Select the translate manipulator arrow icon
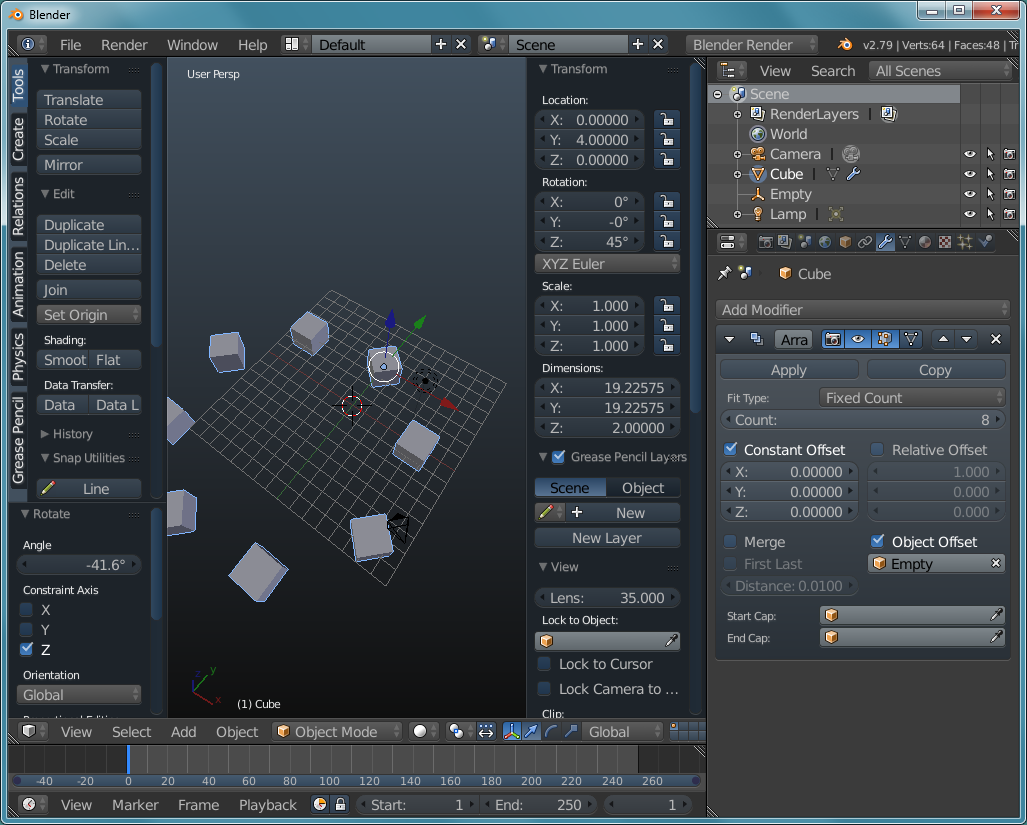The image size is (1027, 825). [531, 731]
